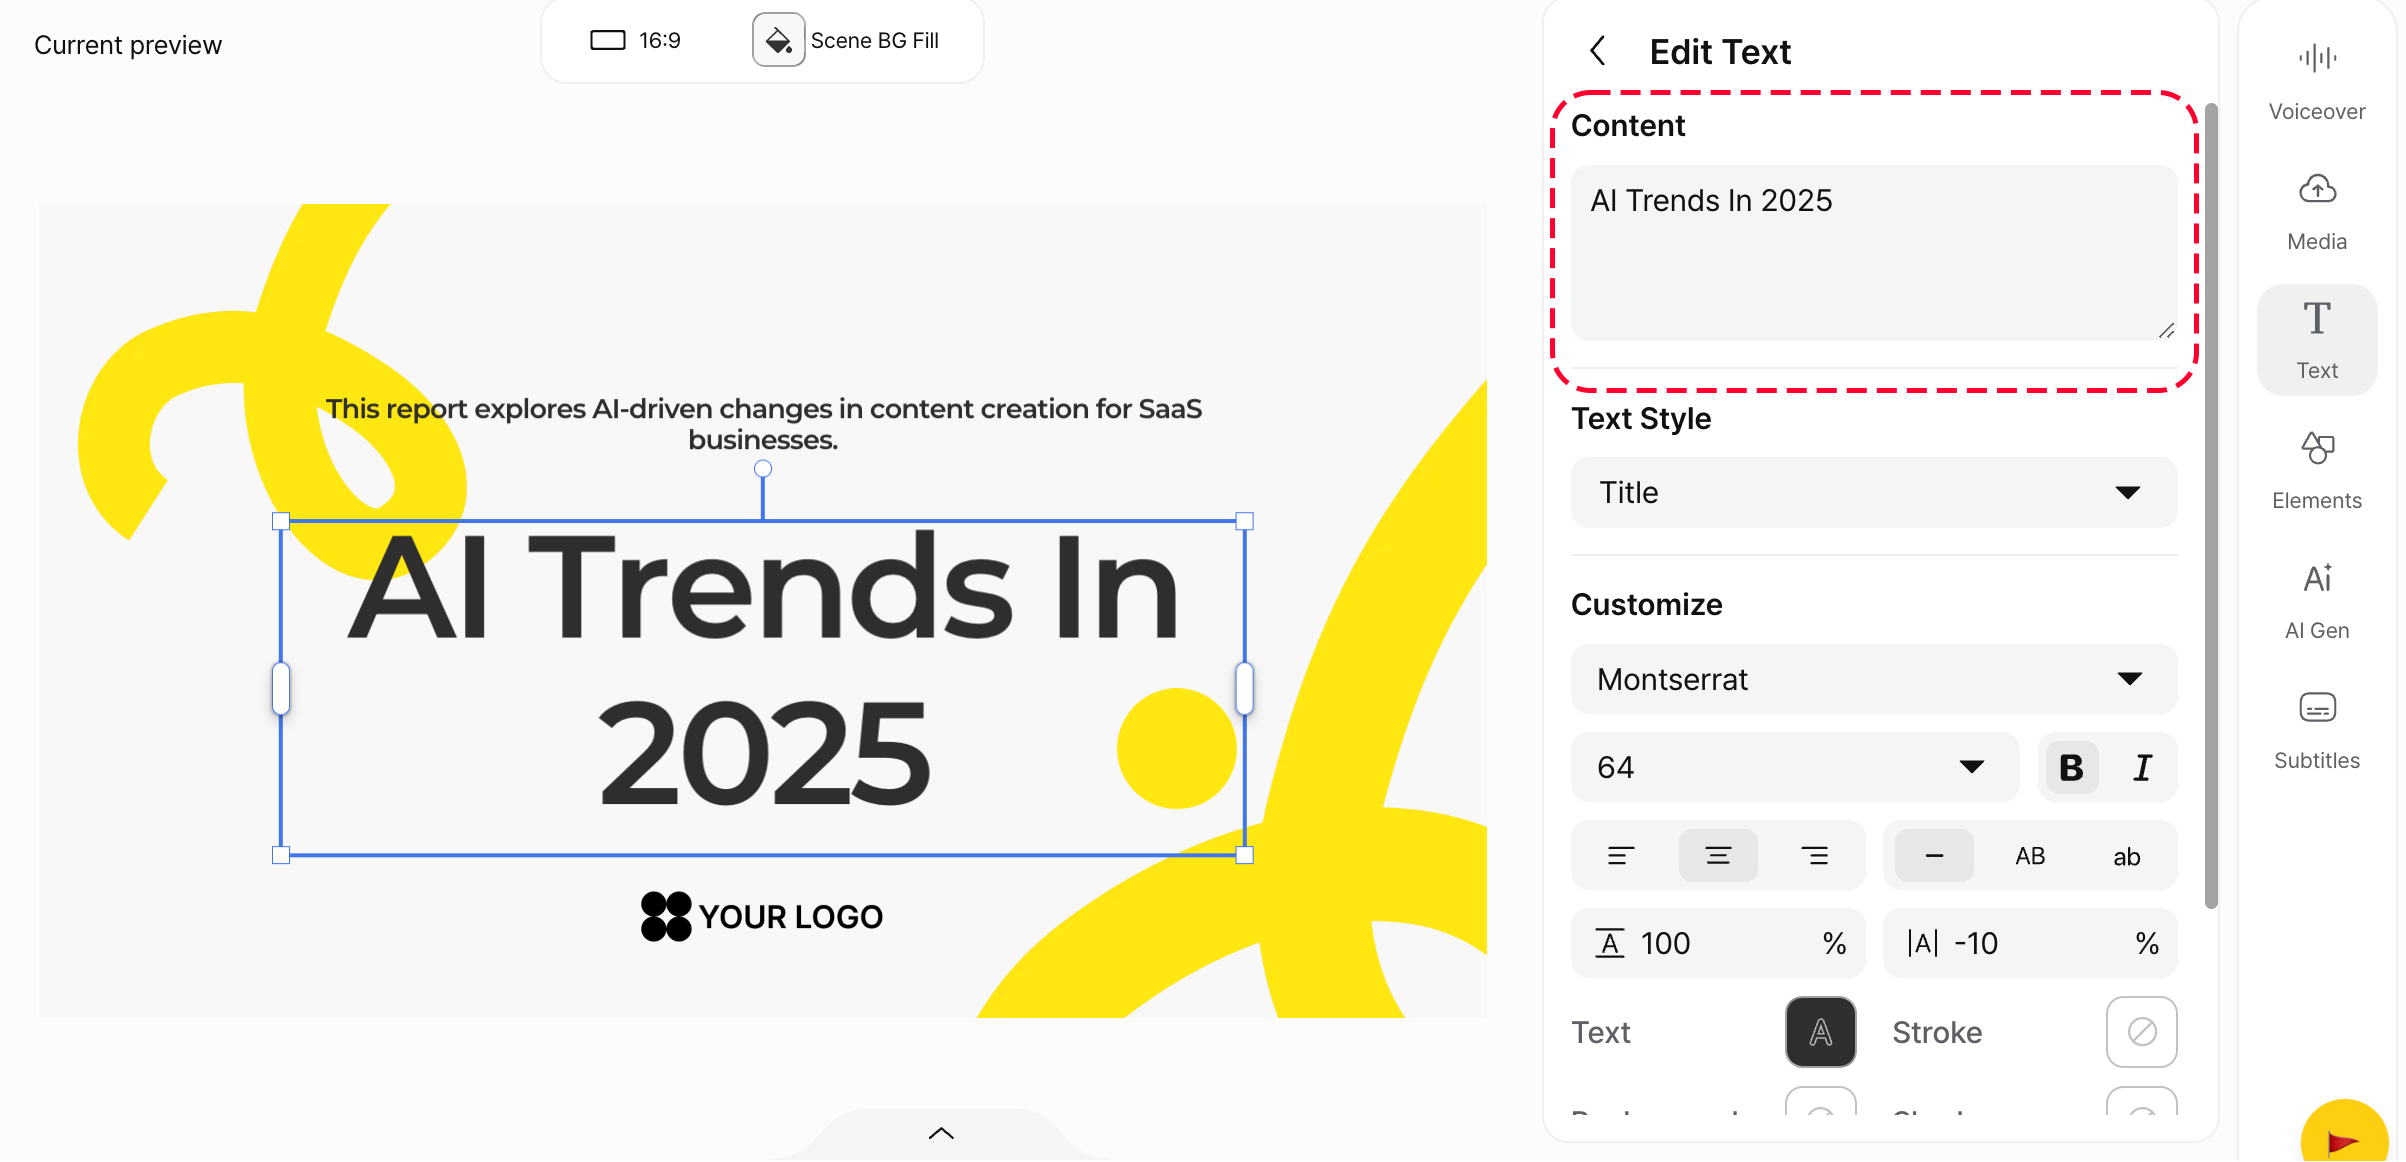Align text to the left
This screenshot has height=1162, width=2406.
(1620, 855)
